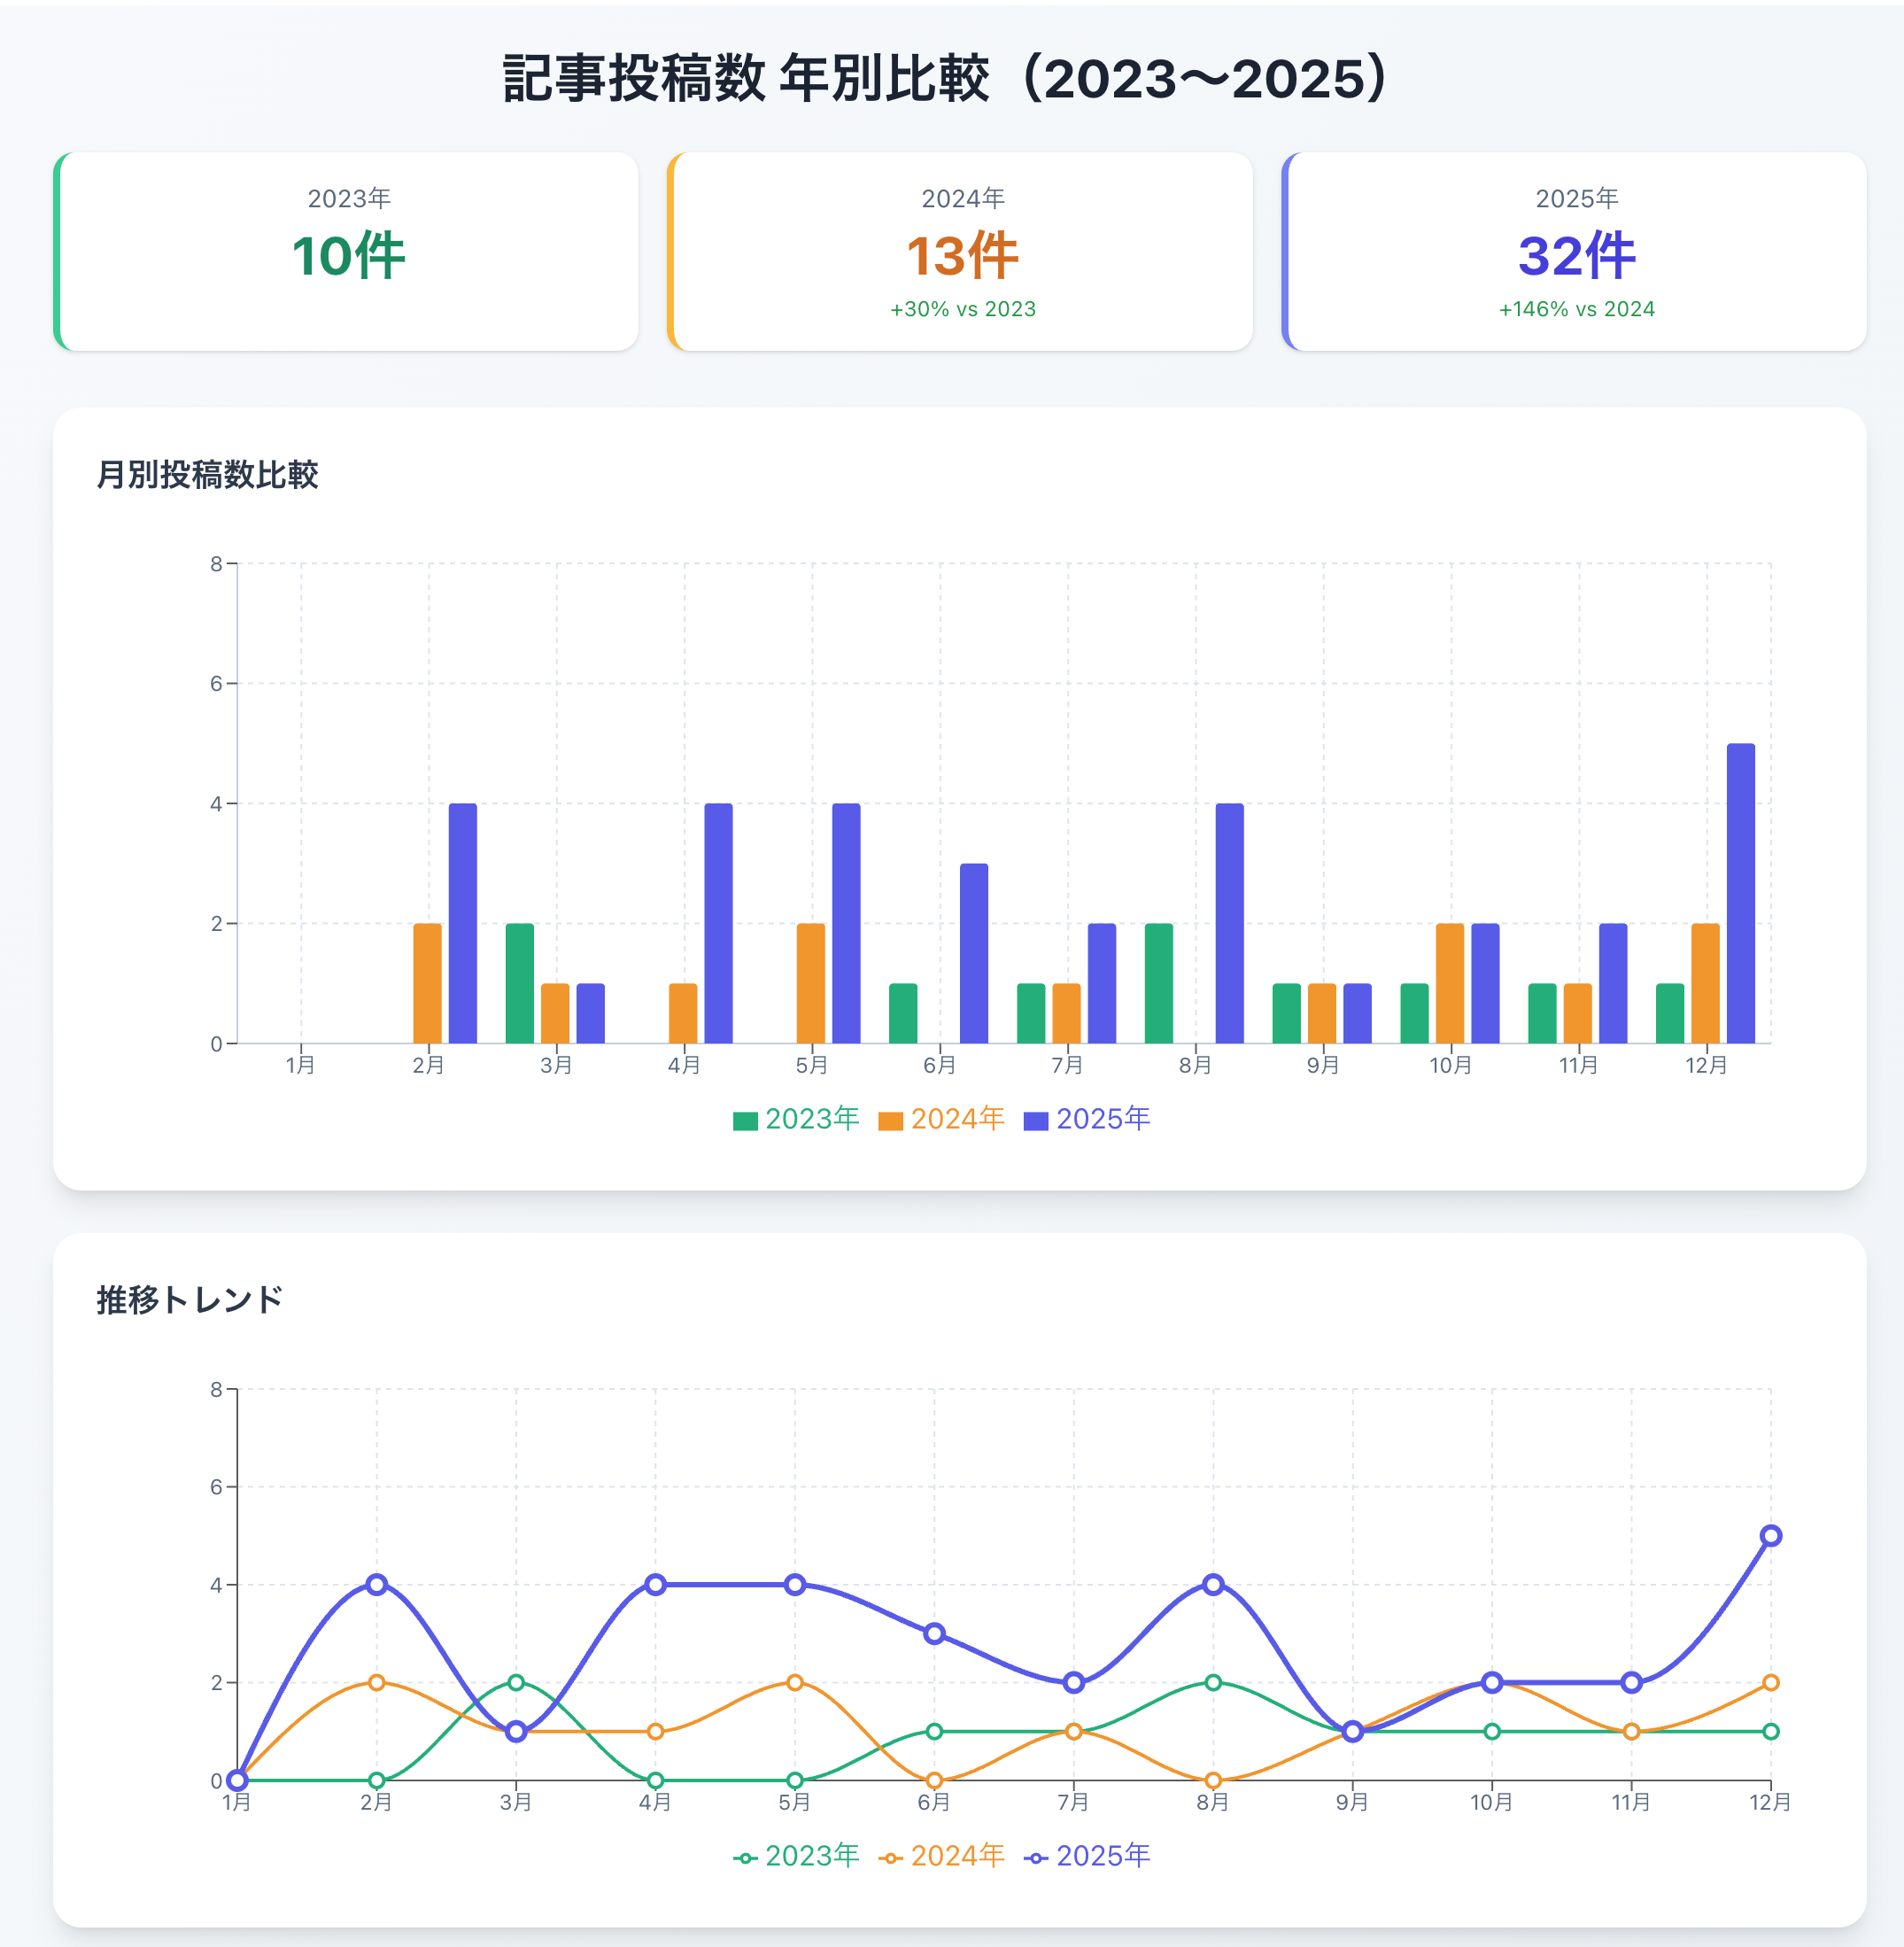Click the 2023年 trend chart legend marker

pyautogui.click(x=745, y=1858)
